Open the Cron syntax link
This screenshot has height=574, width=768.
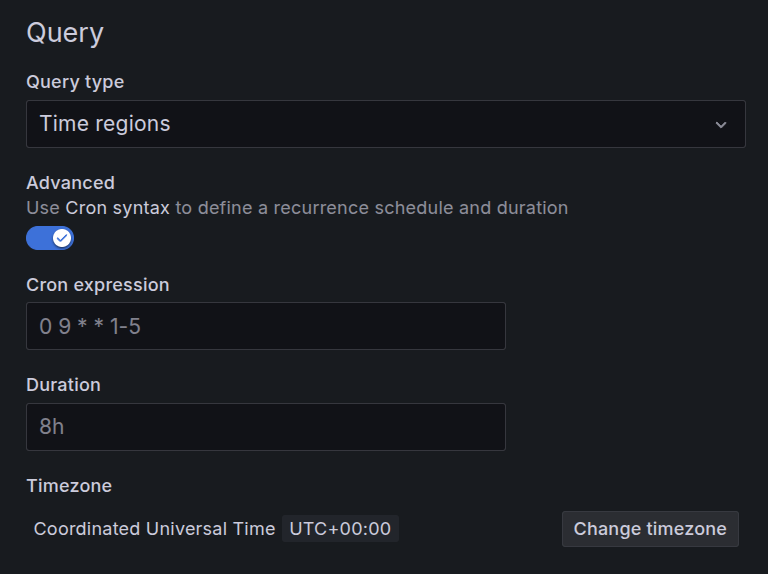(117, 208)
